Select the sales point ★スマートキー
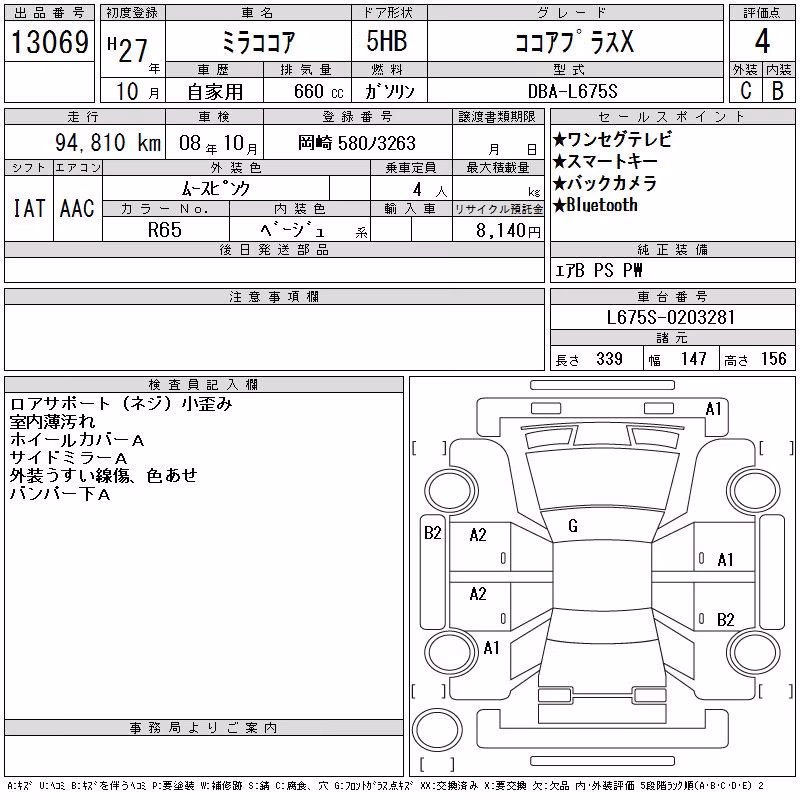 (x=605, y=161)
